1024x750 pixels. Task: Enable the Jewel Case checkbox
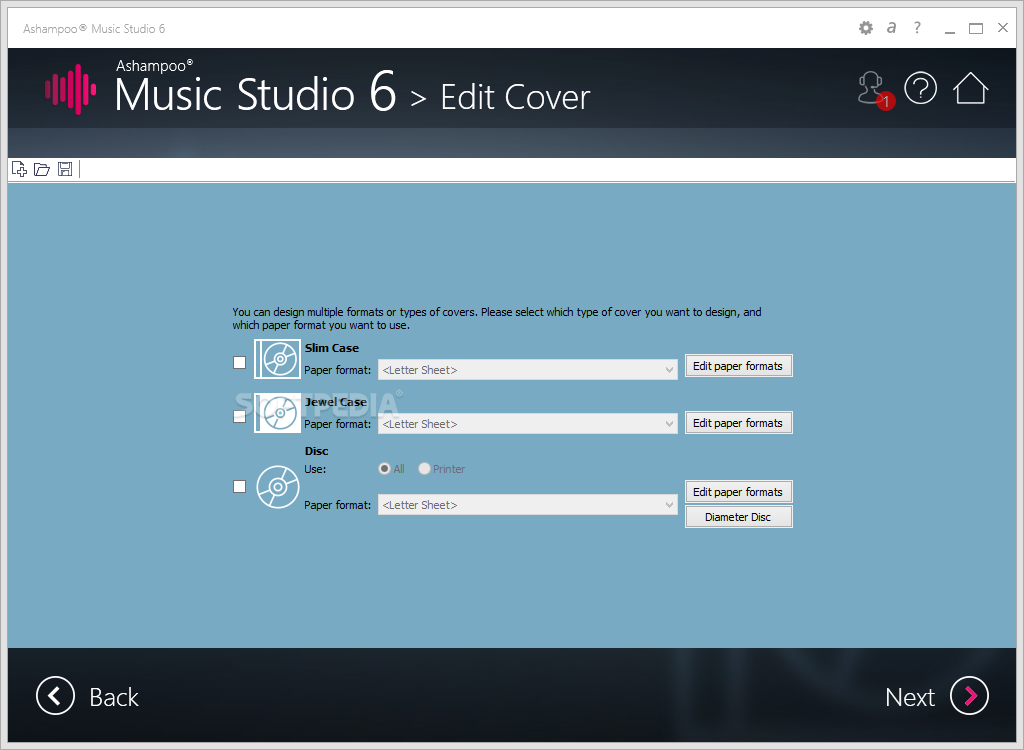point(240,417)
